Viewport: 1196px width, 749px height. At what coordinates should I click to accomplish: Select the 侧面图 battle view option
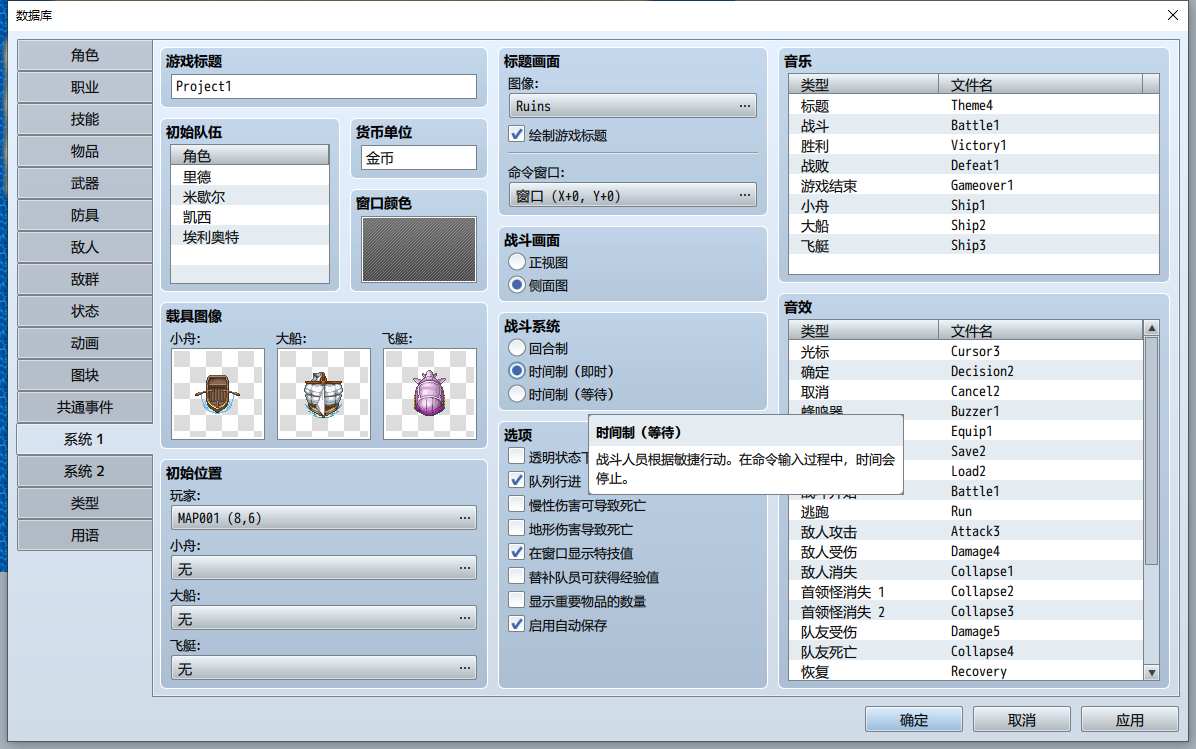click(517, 284)
